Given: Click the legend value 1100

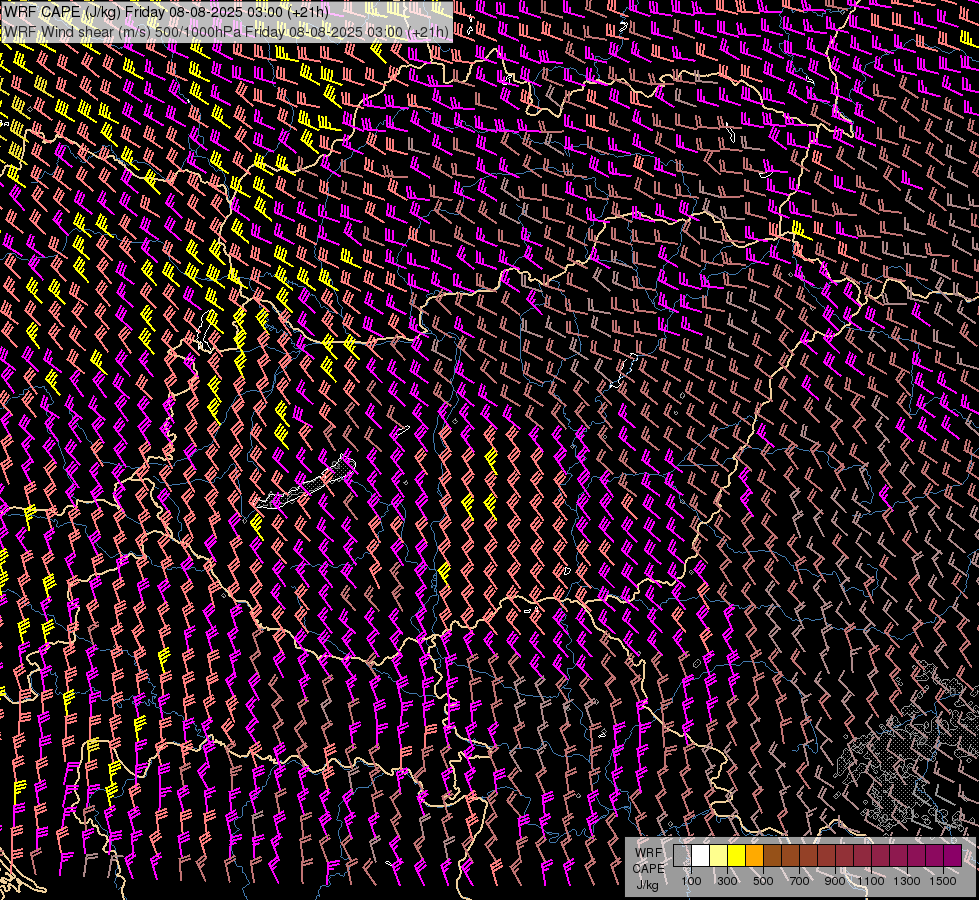Looking at the screenshot, I should (870, 881).
